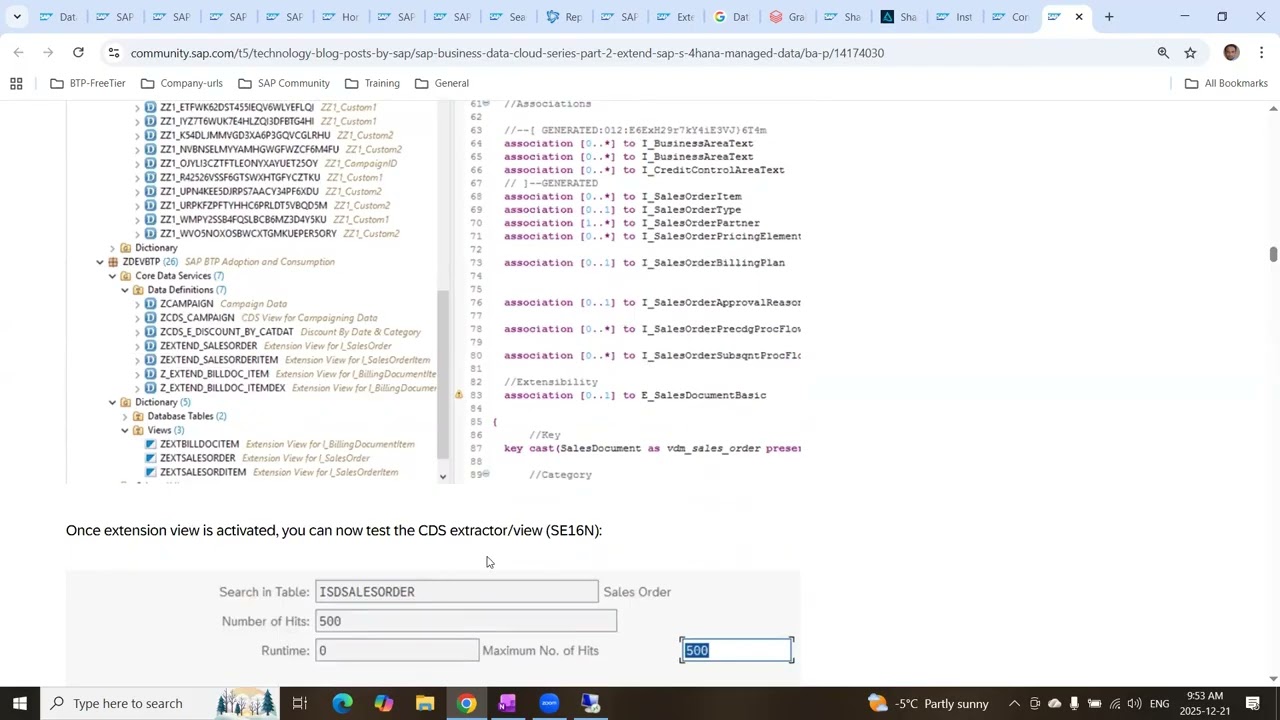This screenshot has height=720, width=1280.
Task: Open the Company-urls bookmark folder
Action: pyautogui.click(x=181, y=83)
